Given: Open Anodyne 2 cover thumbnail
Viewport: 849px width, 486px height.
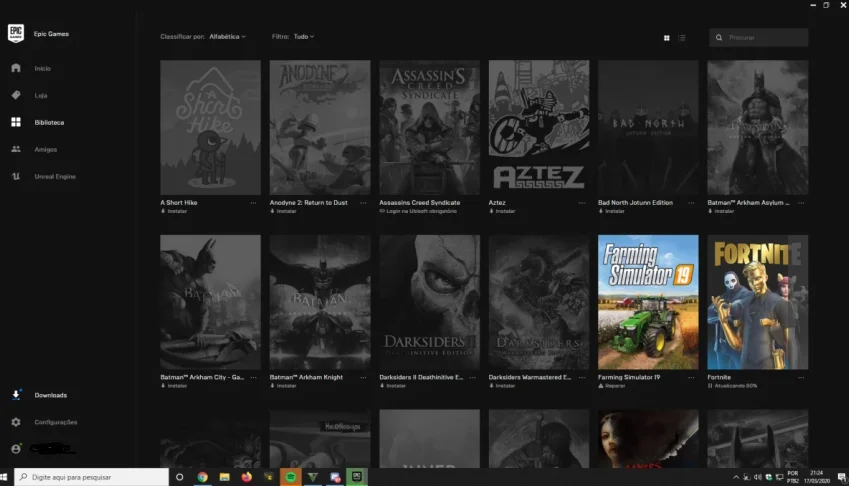Looking at the screenshot, I should pos(320,127).
